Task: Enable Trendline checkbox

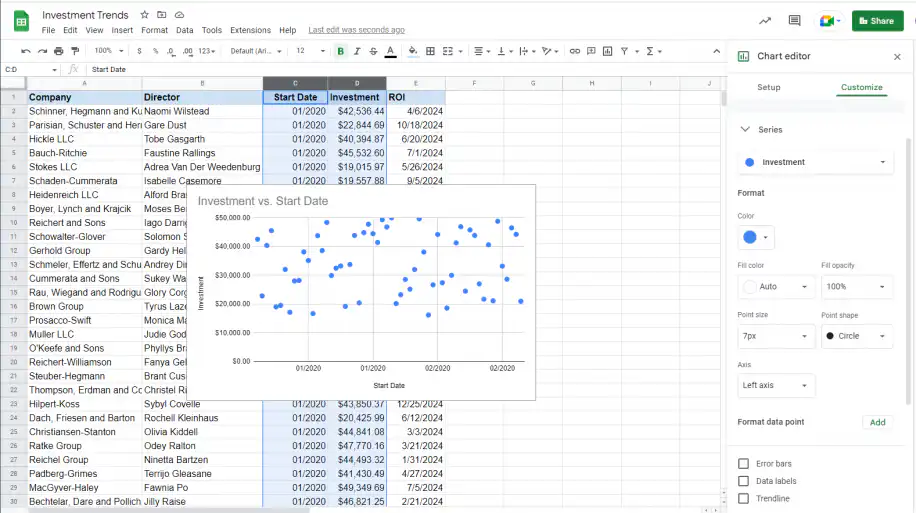Action: coord(743,499)
